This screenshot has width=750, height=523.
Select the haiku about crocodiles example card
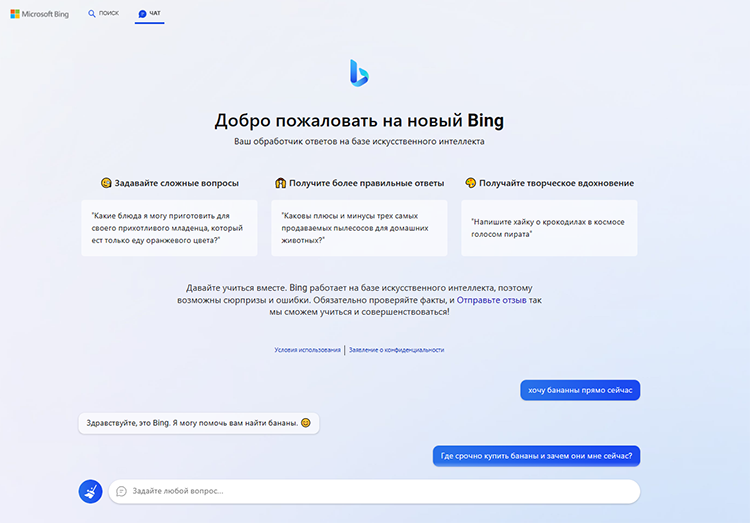[x=549, y=228]
